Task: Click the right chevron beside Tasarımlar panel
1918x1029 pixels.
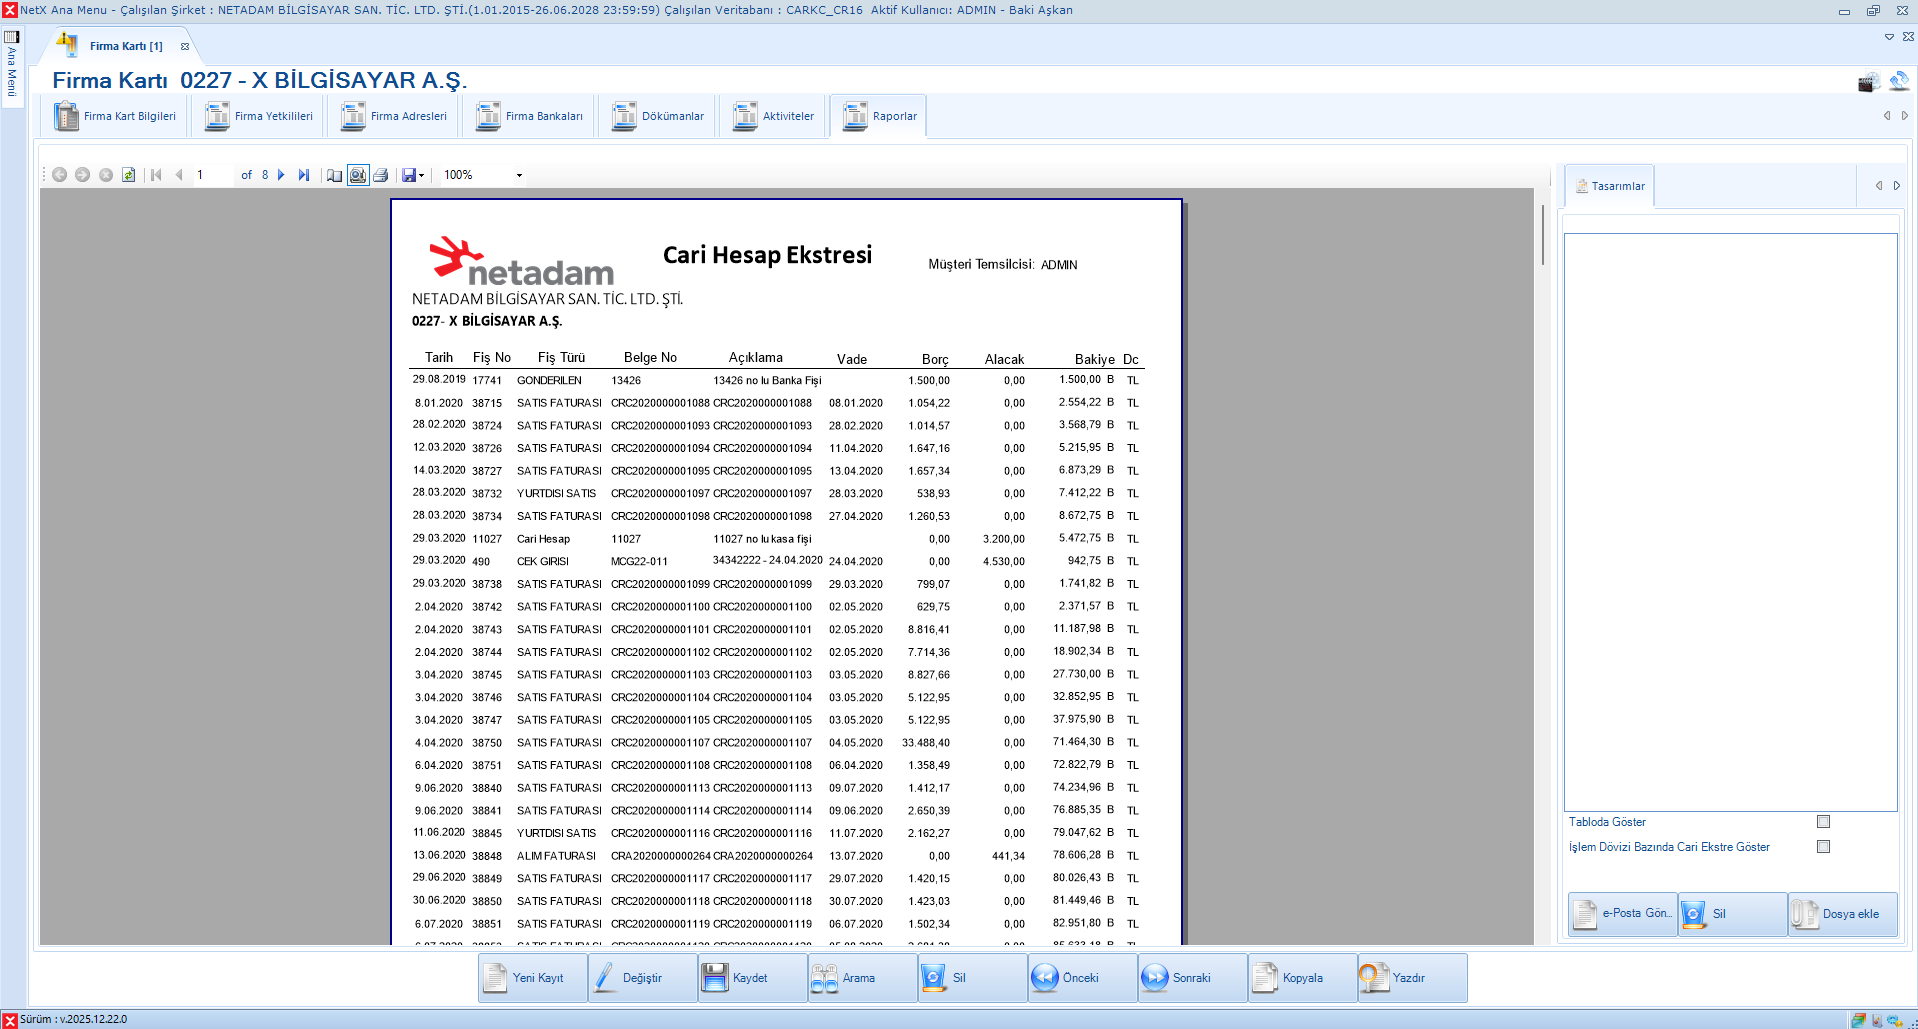Action: 1896,185
